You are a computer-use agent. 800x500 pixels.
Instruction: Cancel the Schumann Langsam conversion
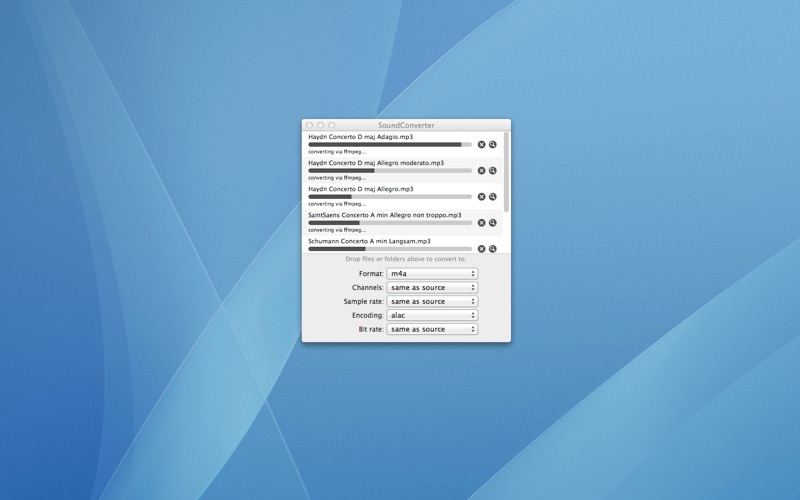coord(481,249)
